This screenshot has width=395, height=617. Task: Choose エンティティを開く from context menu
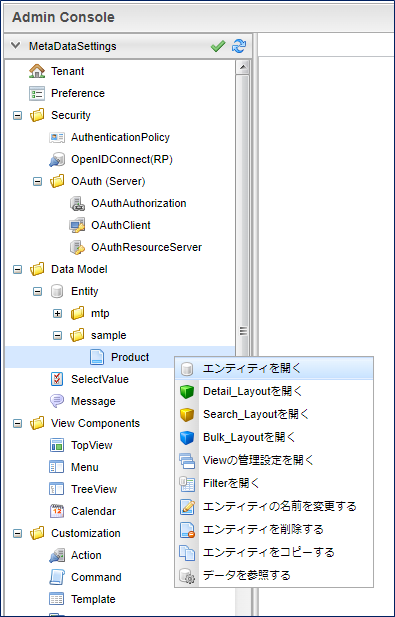point(274,369)
